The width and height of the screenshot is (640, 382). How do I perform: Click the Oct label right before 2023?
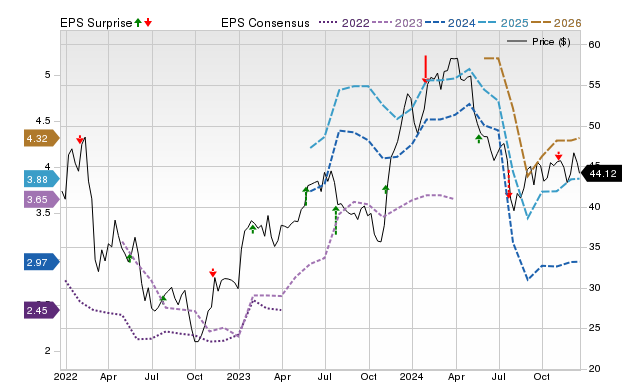(x=195, y=376)
